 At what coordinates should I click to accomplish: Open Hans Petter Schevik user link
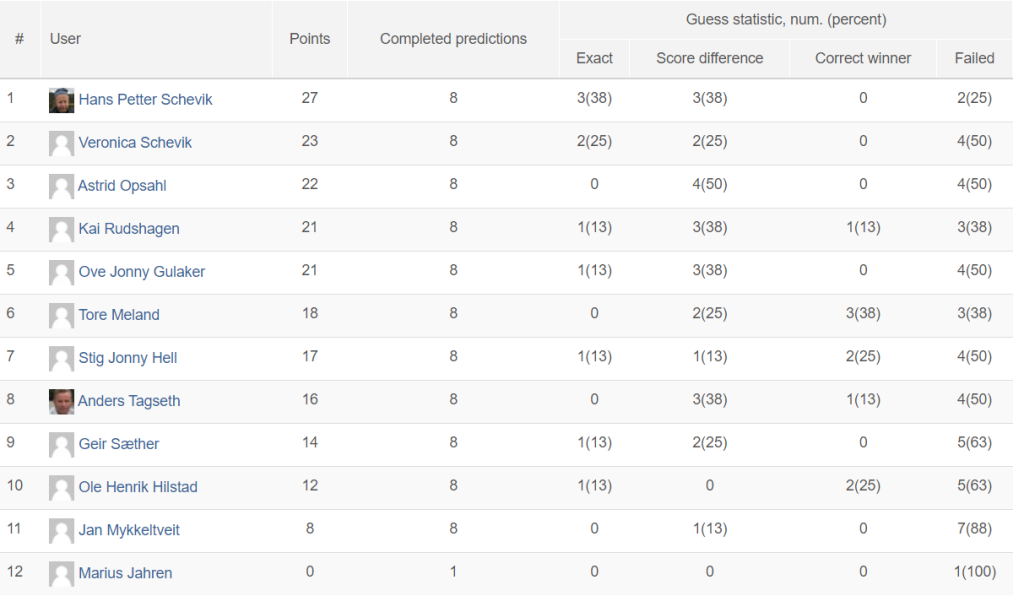146,100
